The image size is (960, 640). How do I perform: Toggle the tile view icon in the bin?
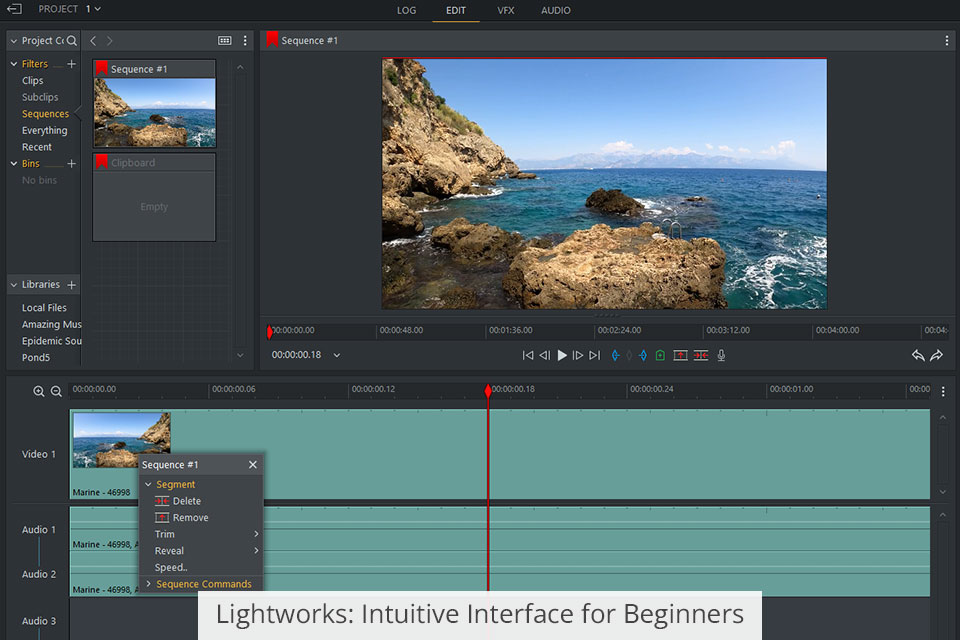tap(225, 41)
